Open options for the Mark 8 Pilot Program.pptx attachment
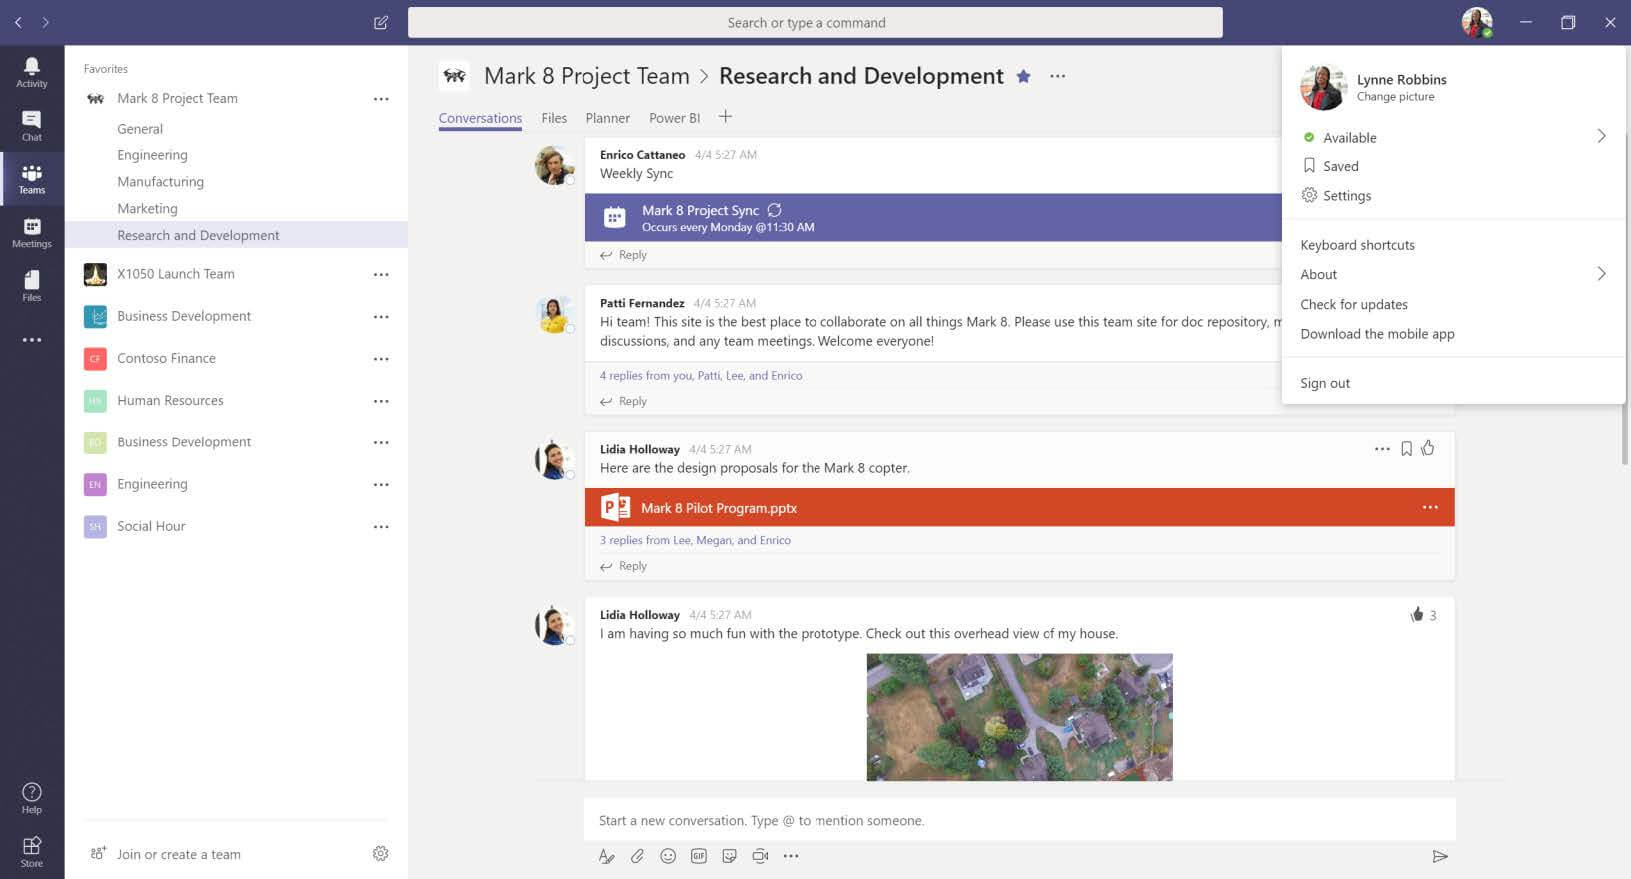The image size is (1631, 879). [x=1430, y=507]
